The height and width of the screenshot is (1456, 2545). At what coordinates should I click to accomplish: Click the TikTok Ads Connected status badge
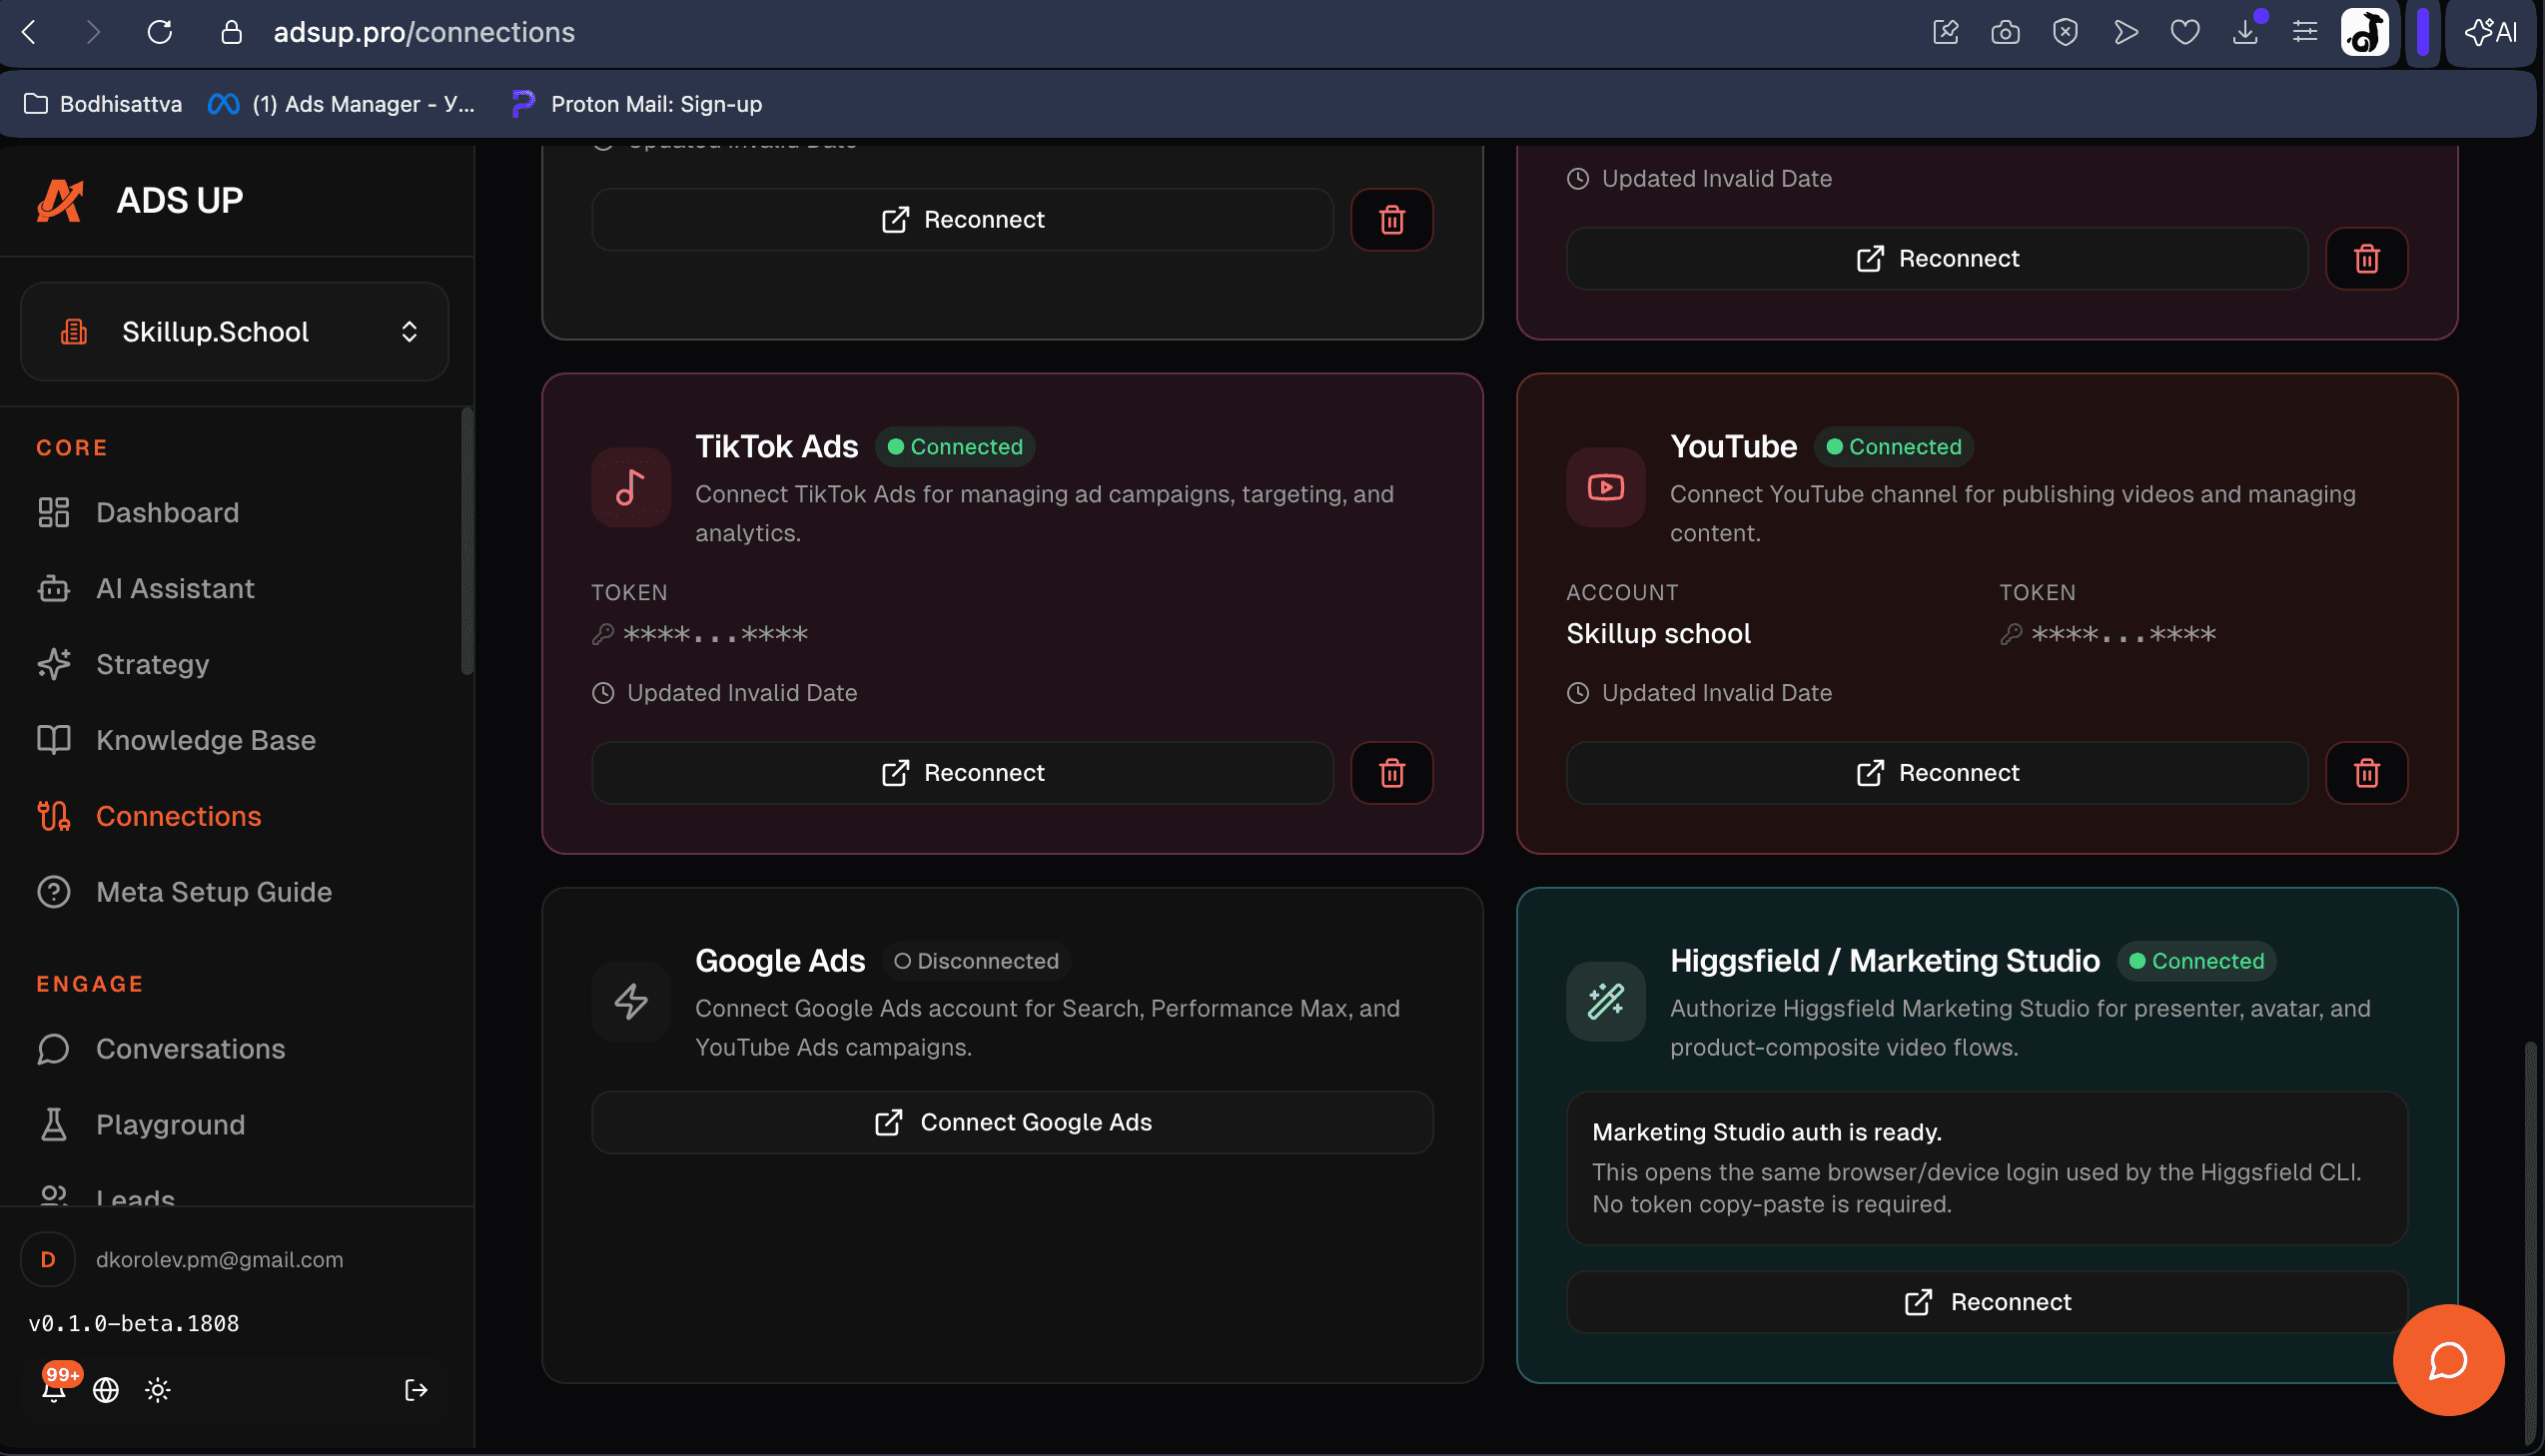pos(955,447)
